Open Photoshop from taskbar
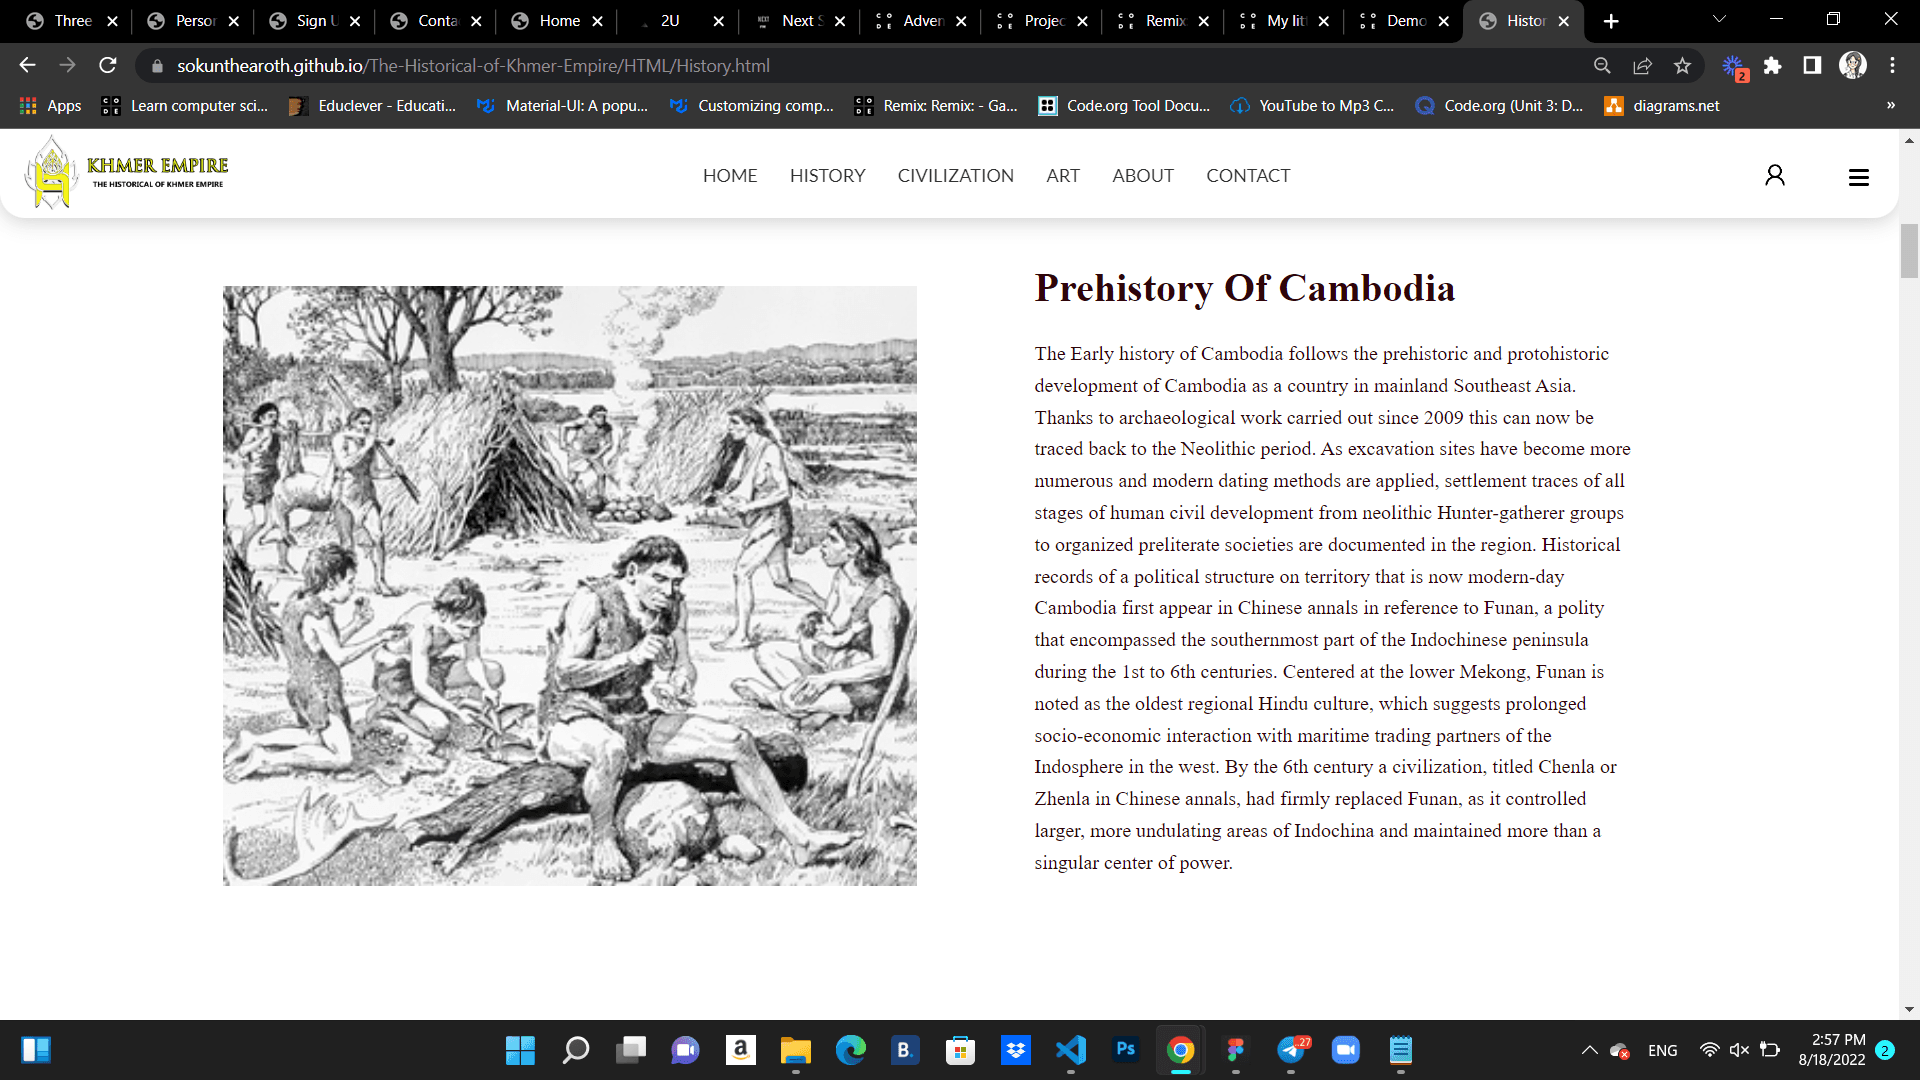This screenshot has width=1920, height=1080. [x=1126, y=1050]
